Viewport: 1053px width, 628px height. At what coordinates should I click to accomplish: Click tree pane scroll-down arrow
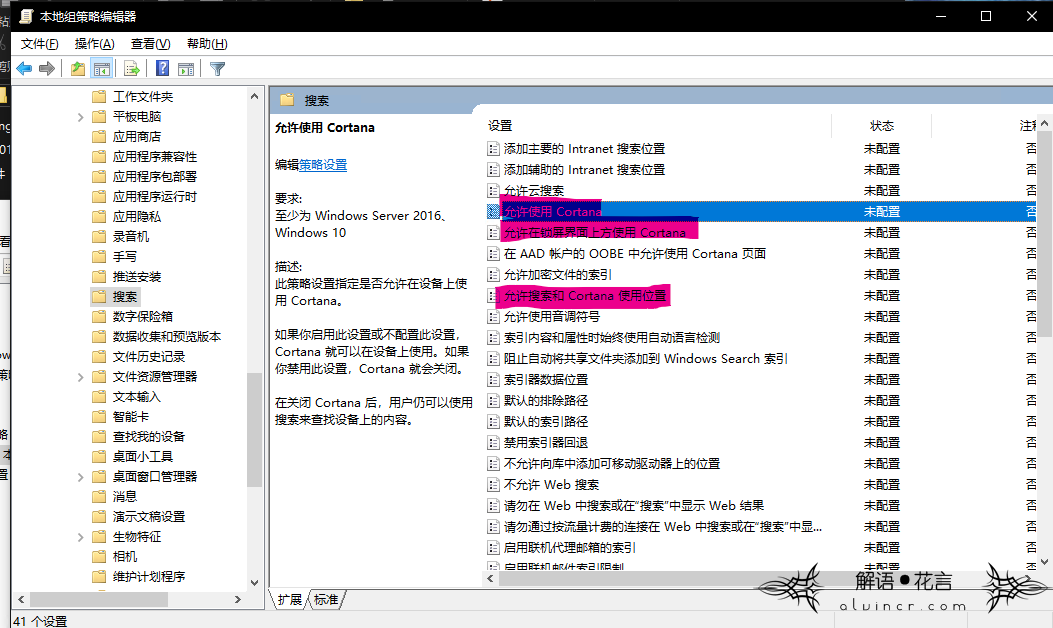coord(254,583)
